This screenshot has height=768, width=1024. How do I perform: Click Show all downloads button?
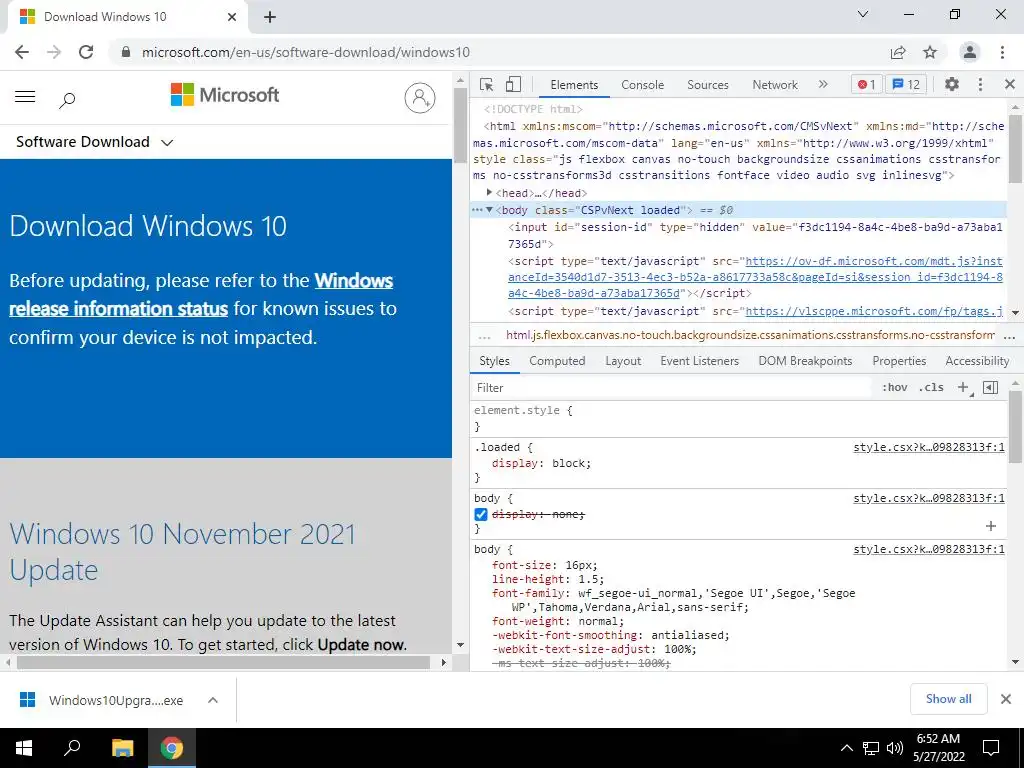click(x=948, y=699)
